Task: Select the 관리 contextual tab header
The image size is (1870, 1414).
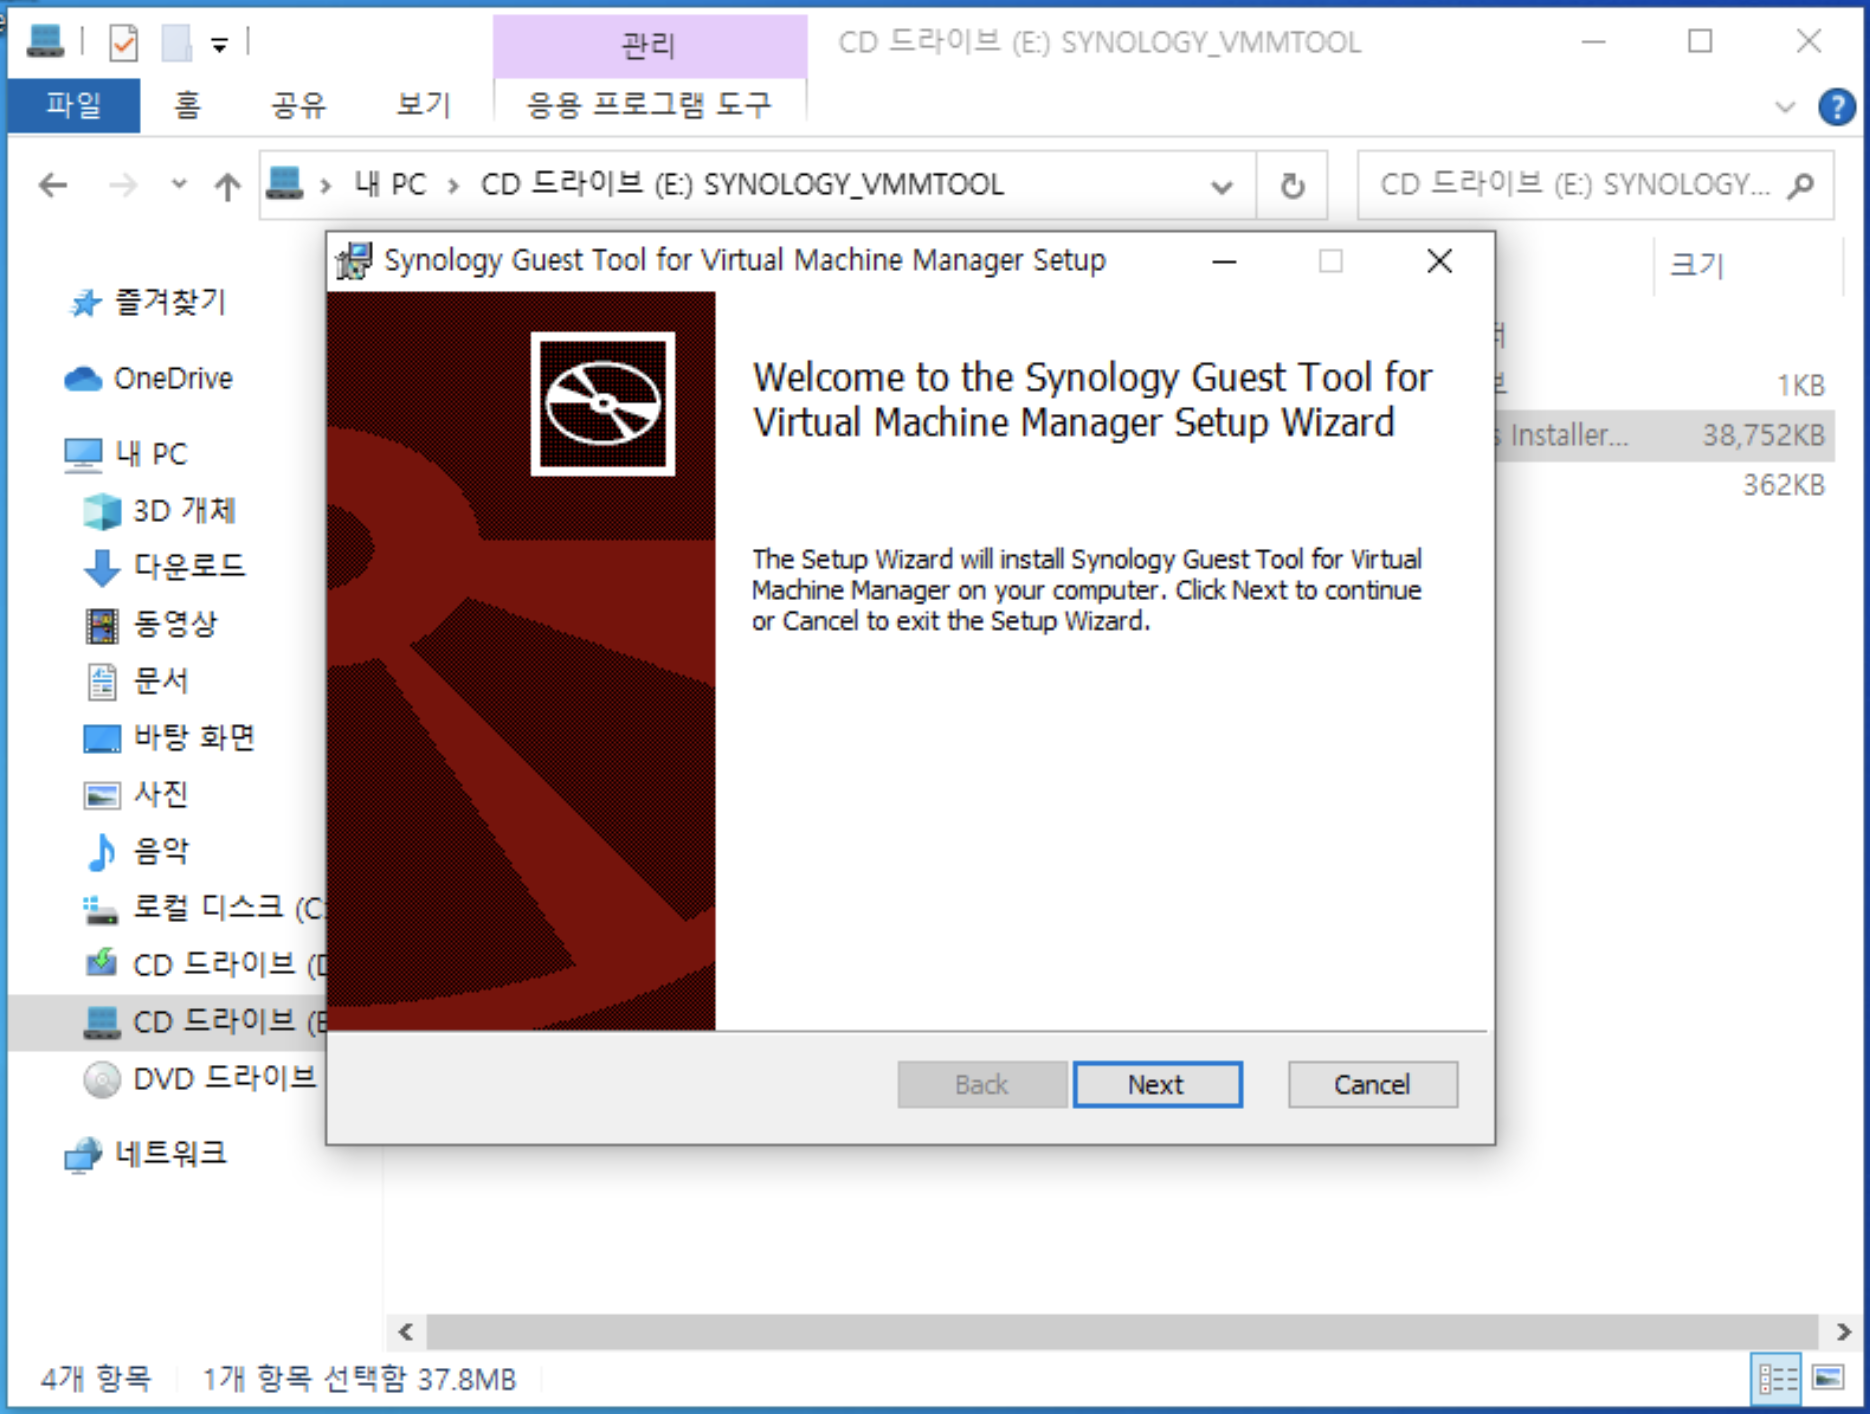Action: [x=649, y=44]
